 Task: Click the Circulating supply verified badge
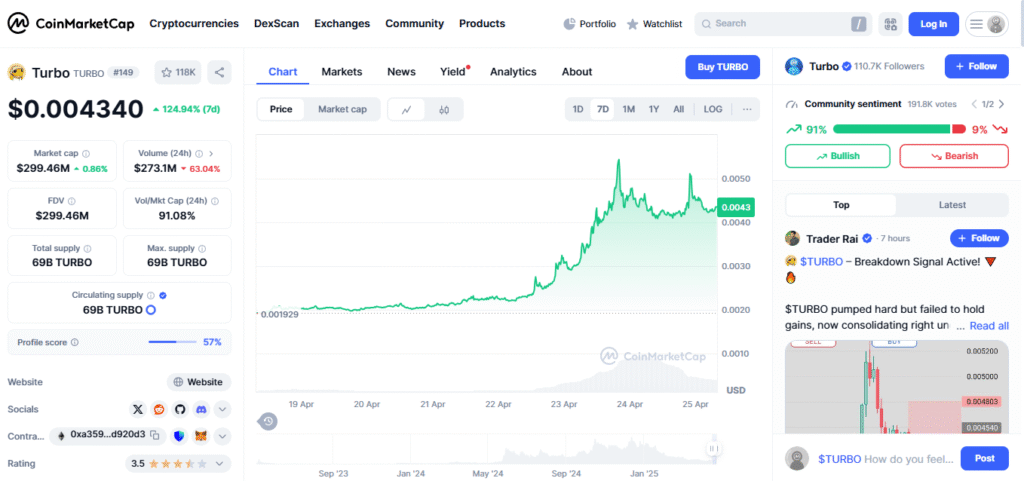point(163,295)
